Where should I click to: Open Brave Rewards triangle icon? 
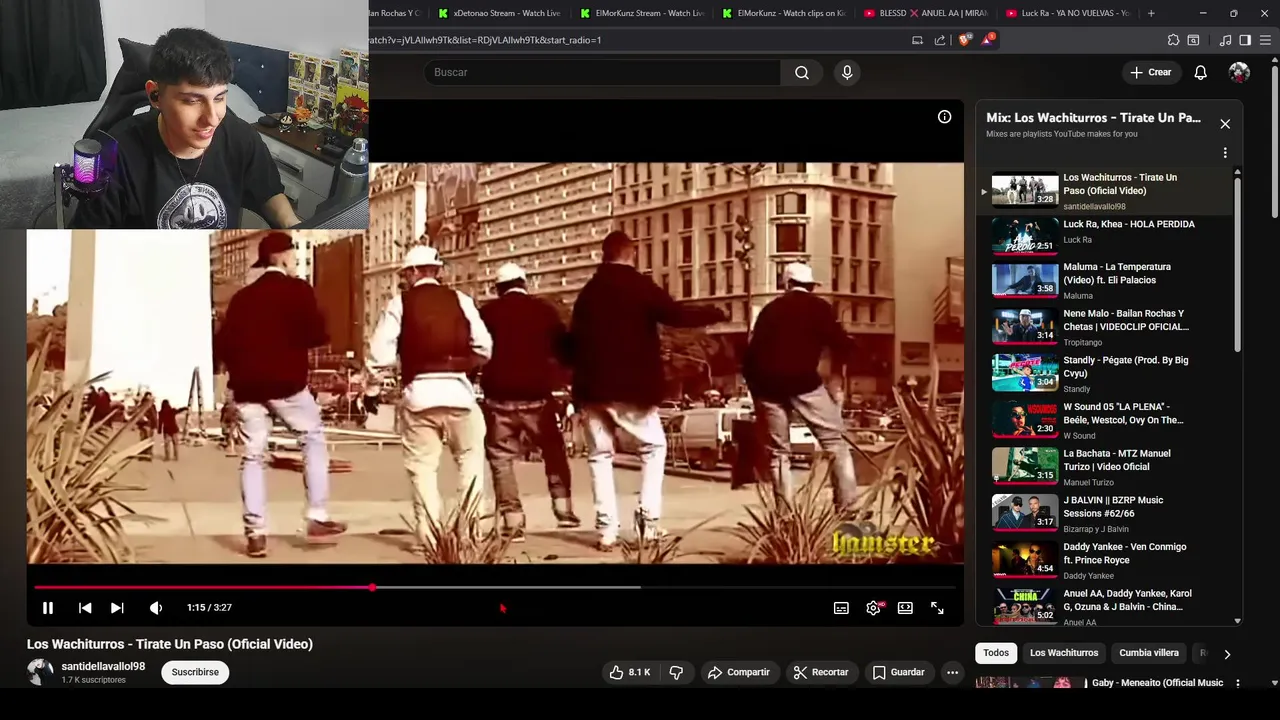pos(988,40)
